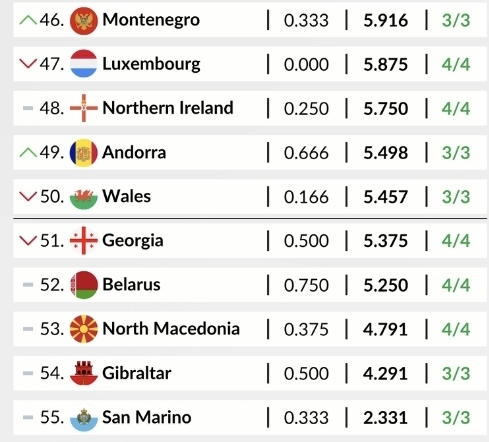Click the North Macedonia flag icon
Image resolution: width=489 pixels, height=442 pixels.
(84, 329)
